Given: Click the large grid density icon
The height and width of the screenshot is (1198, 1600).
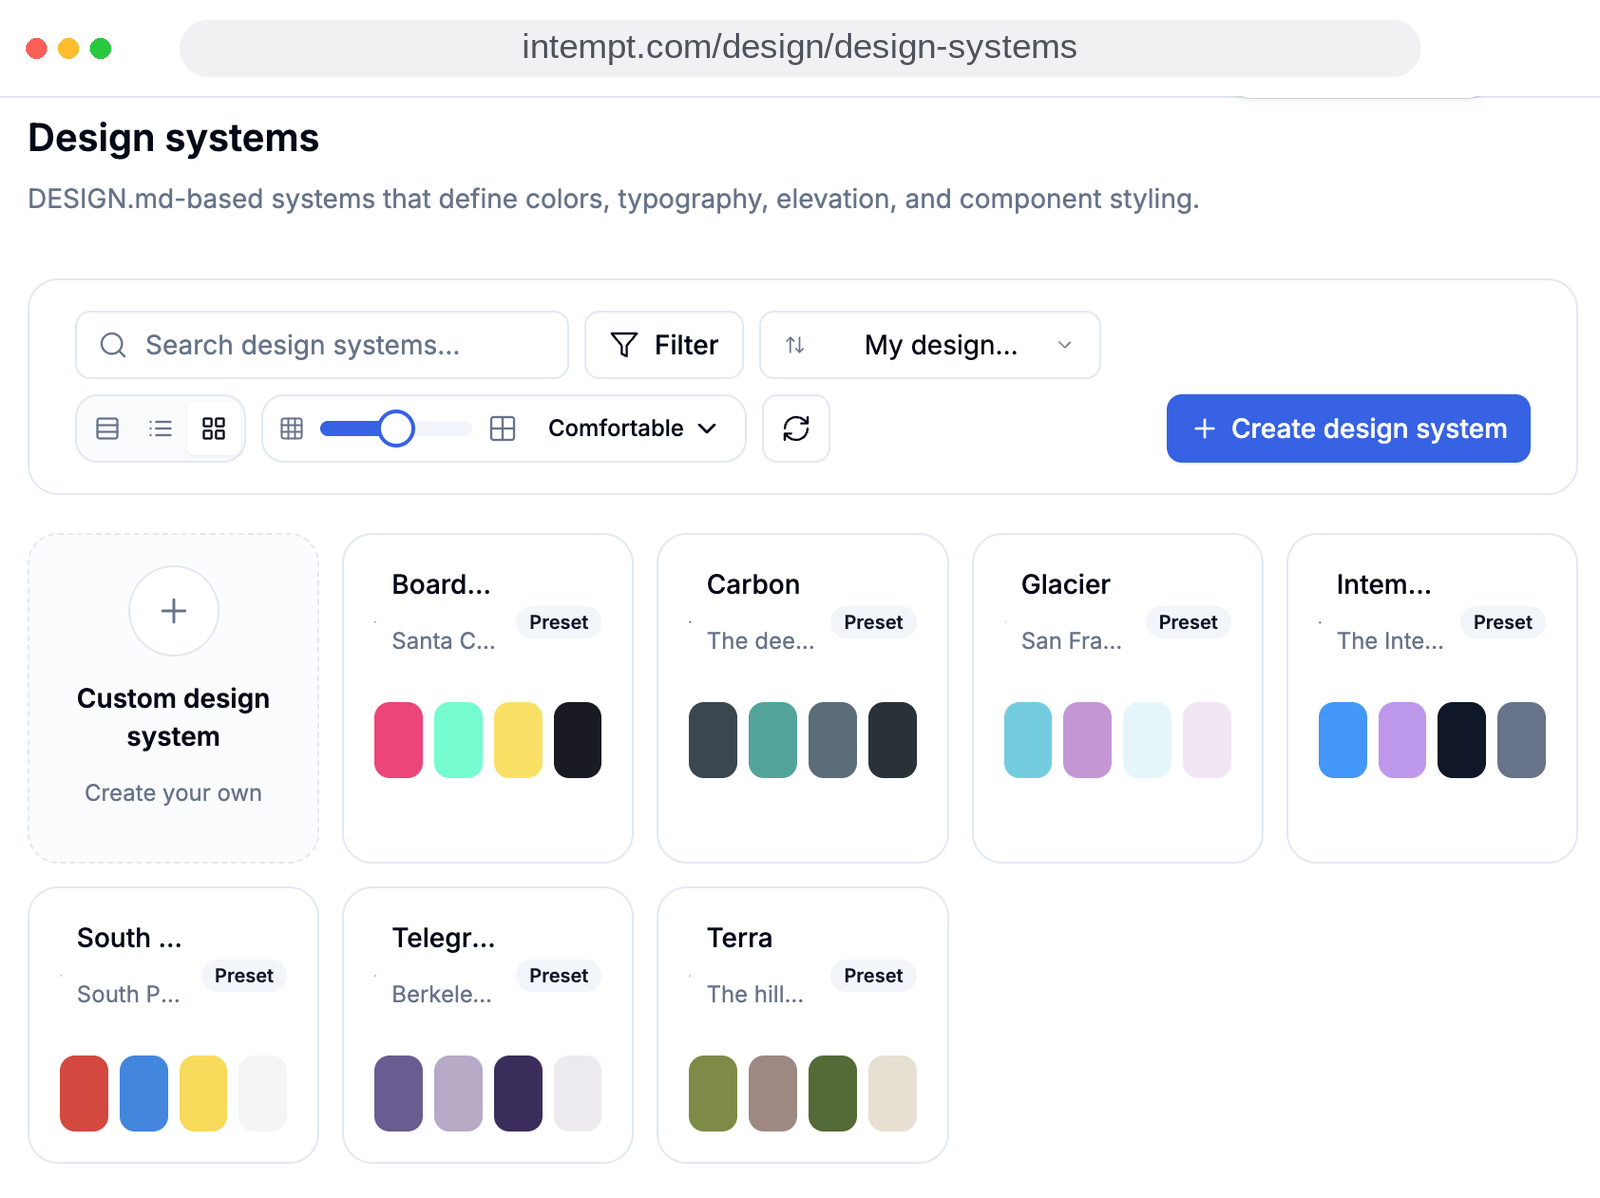Looking at the screenshot, I should pos(503,429).
